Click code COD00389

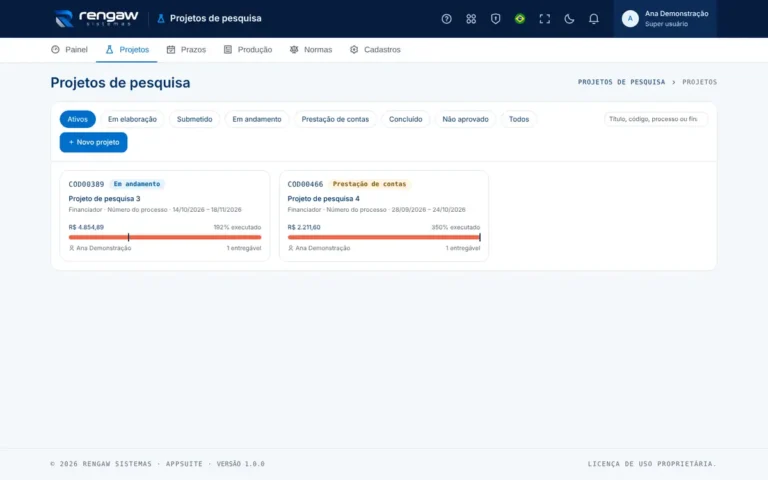(x=86, y=184)
